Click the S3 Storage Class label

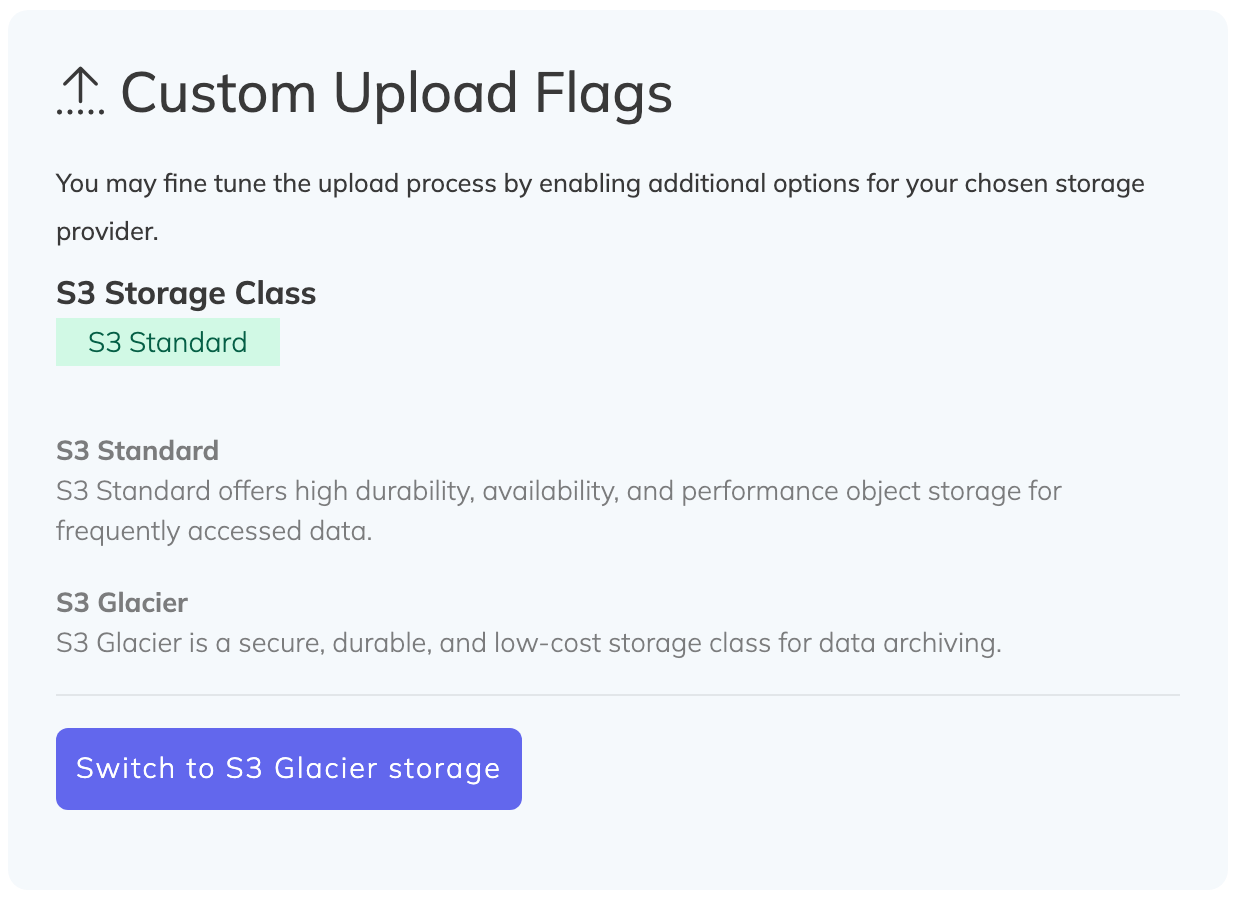point(185,293)
